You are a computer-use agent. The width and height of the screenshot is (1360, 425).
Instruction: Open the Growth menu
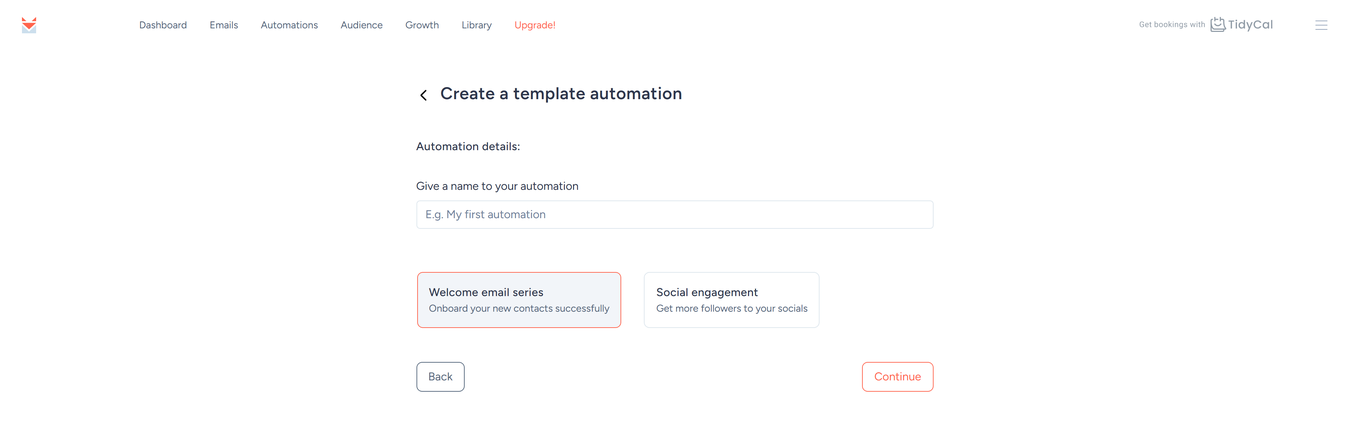click(422, 25)
